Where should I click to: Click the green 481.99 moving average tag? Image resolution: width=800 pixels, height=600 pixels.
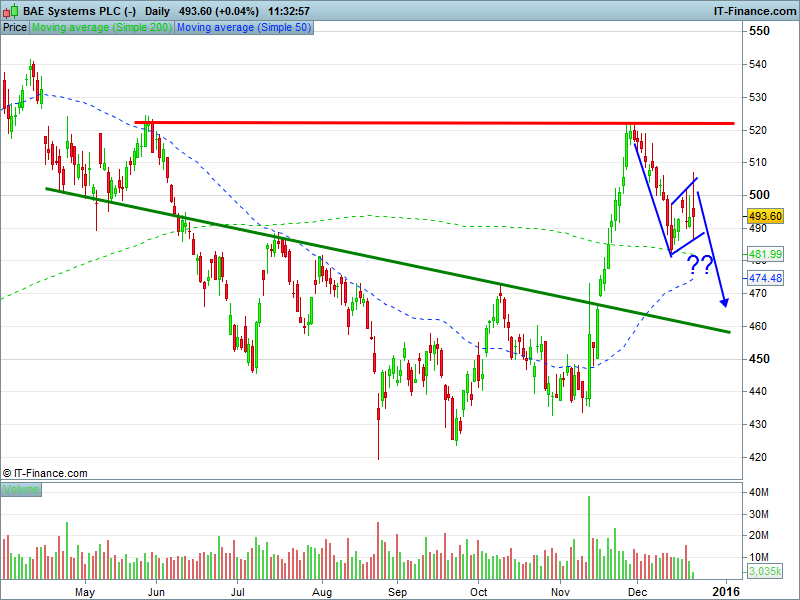click(x=764, y=254)
